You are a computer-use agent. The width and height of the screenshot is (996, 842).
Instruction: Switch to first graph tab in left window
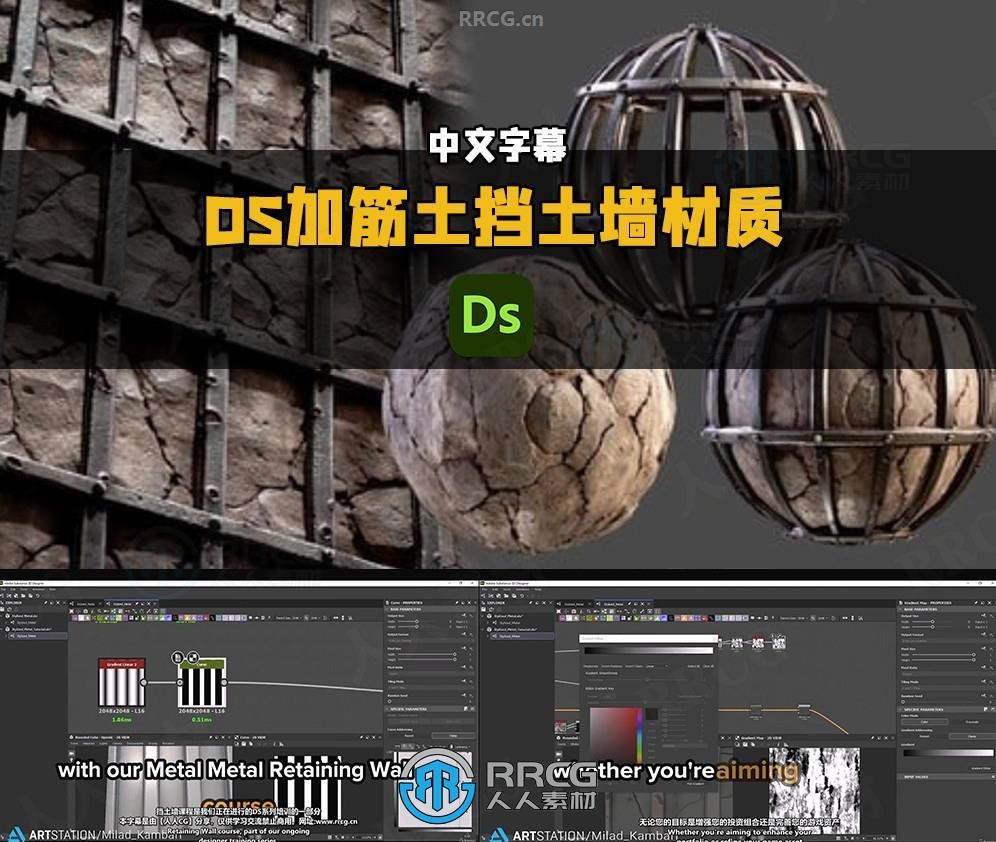[86, 603]
